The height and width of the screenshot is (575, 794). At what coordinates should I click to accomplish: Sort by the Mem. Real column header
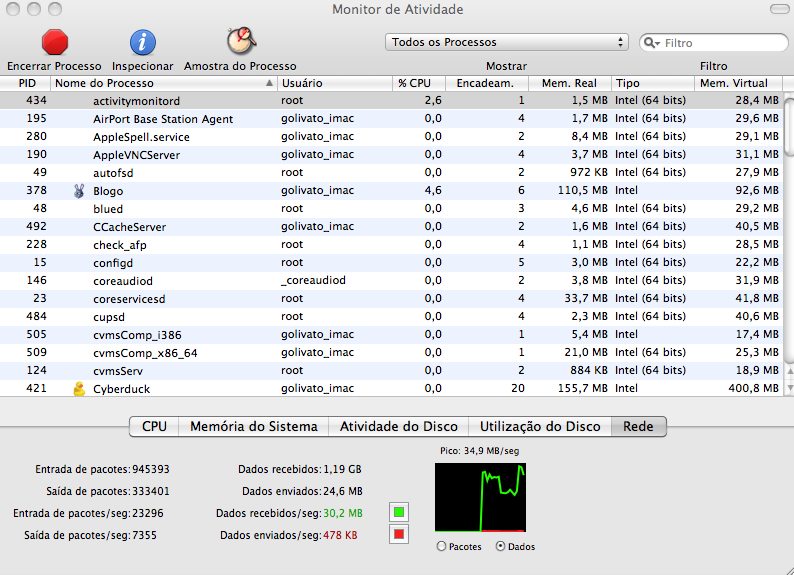570,83
